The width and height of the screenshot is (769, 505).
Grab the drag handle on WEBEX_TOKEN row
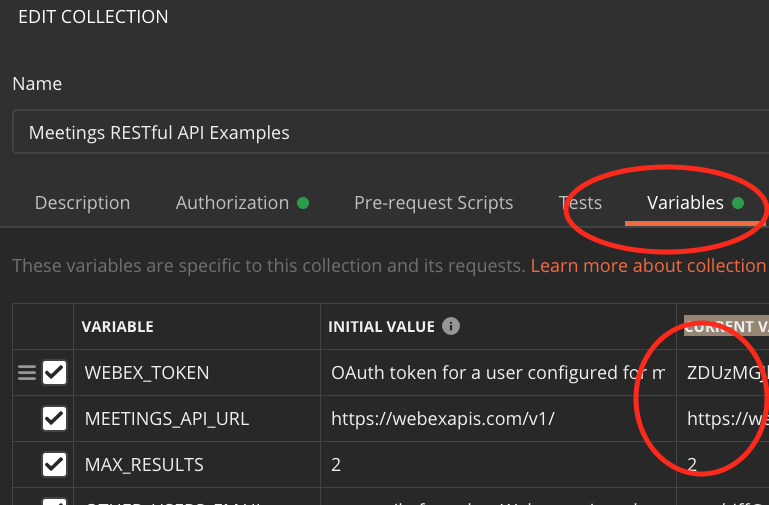(27, 373)
